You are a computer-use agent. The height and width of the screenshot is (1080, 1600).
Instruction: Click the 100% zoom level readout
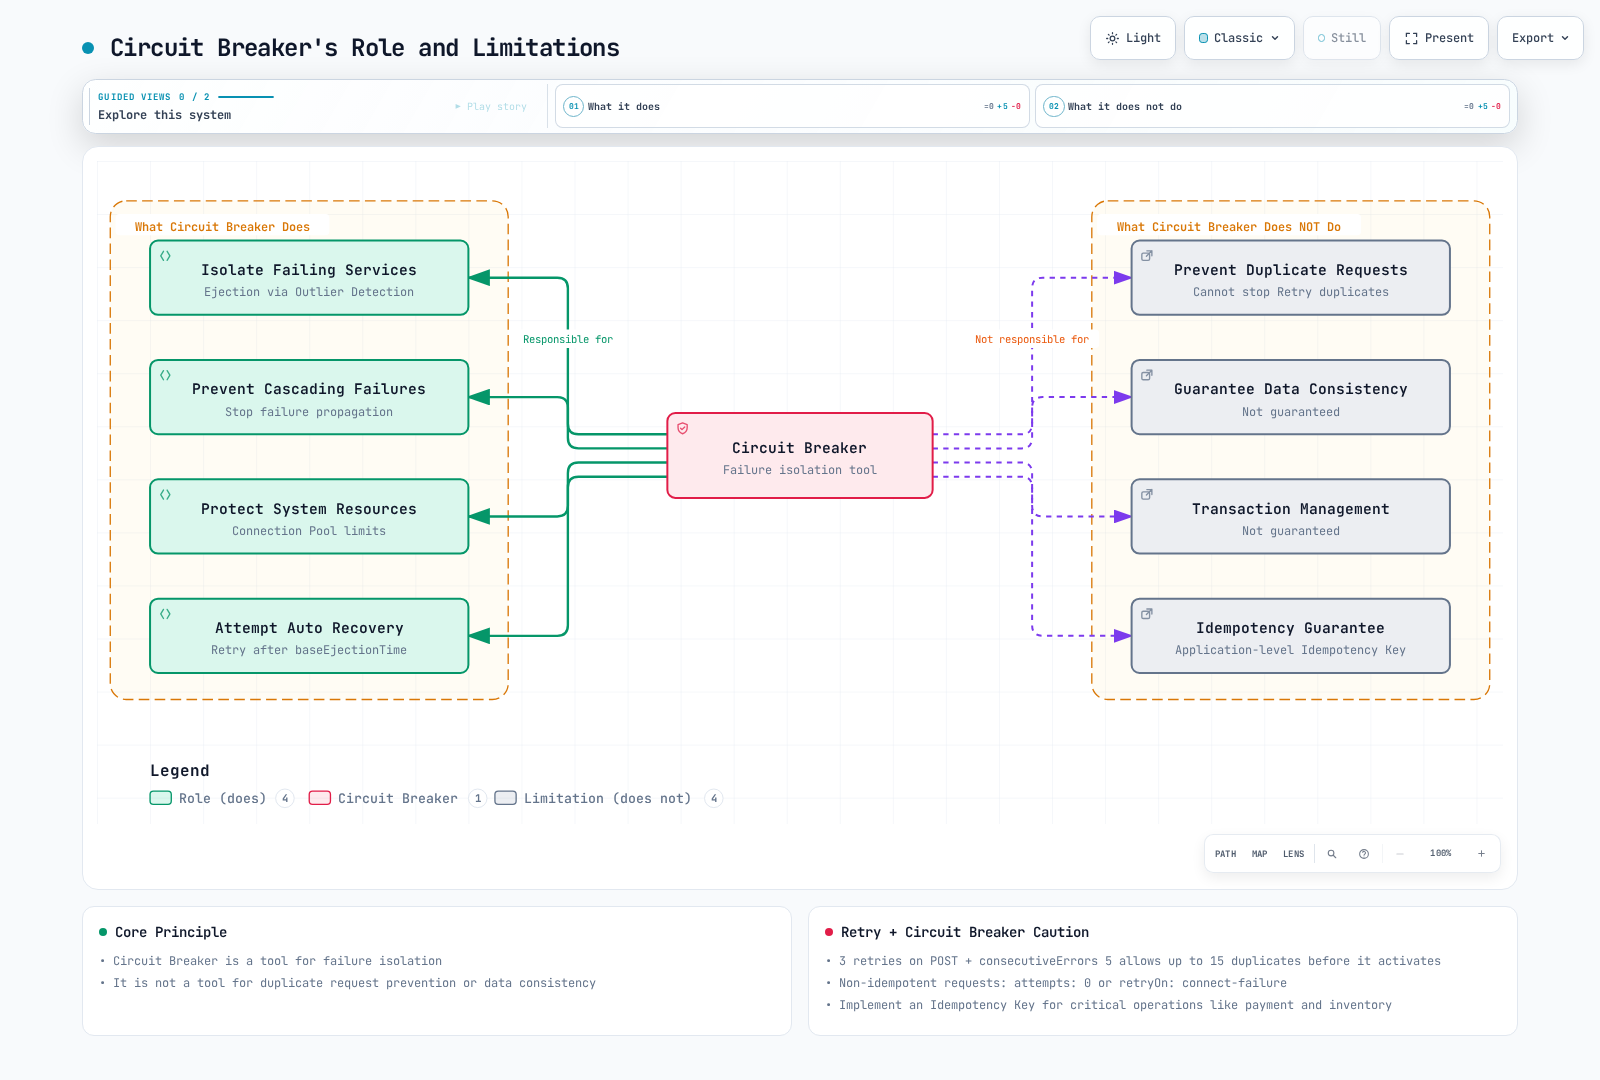pyautogui.click(x=1440, y=853)
